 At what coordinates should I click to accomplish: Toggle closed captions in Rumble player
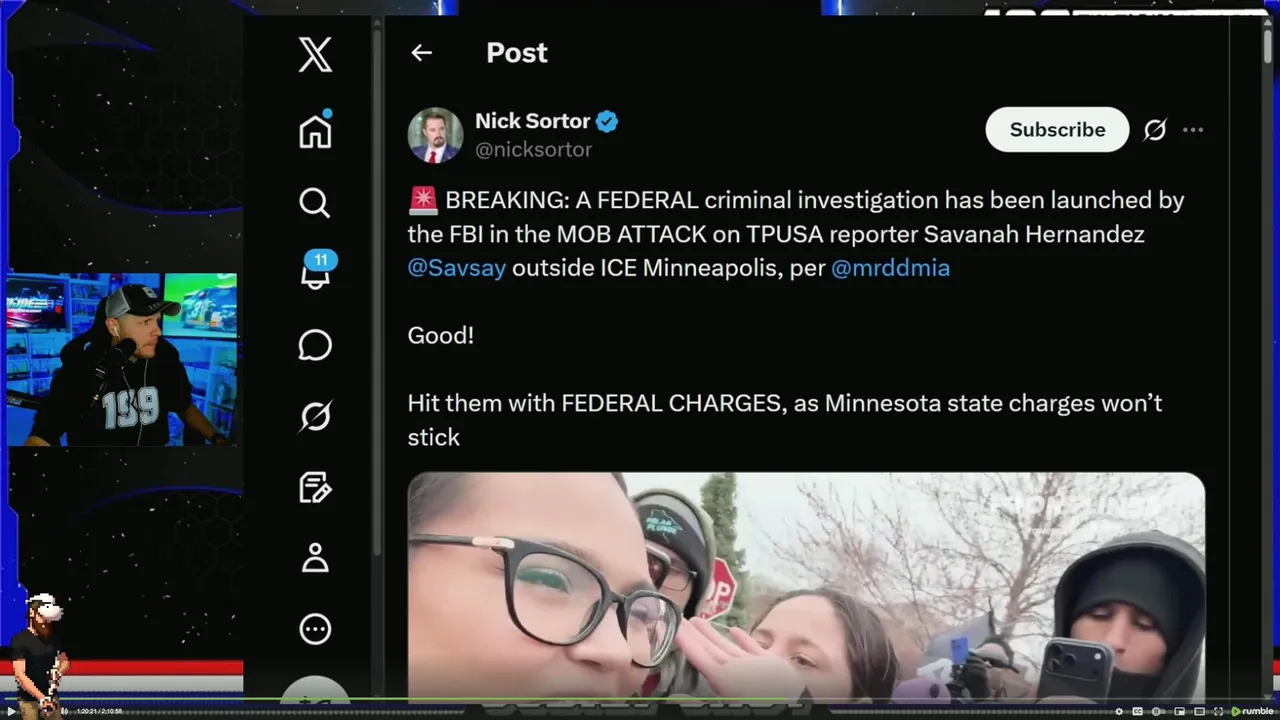point(1138,711)
